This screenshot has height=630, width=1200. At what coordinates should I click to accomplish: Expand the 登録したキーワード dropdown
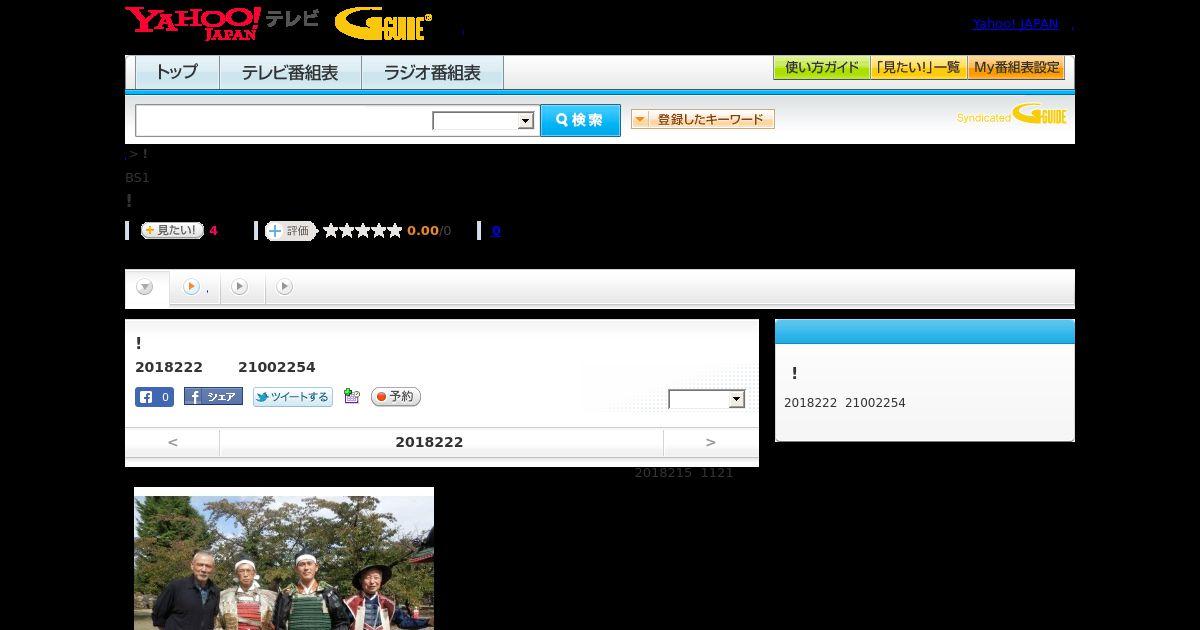tap(703, 120)
